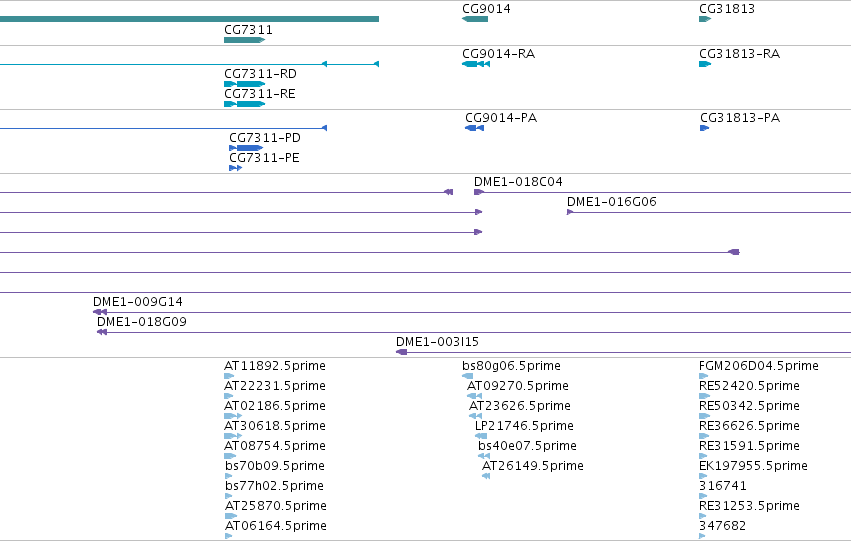The image size is (851, 541).
Task: Open the CG9014-RA transcript label
Action: point(498,54)
